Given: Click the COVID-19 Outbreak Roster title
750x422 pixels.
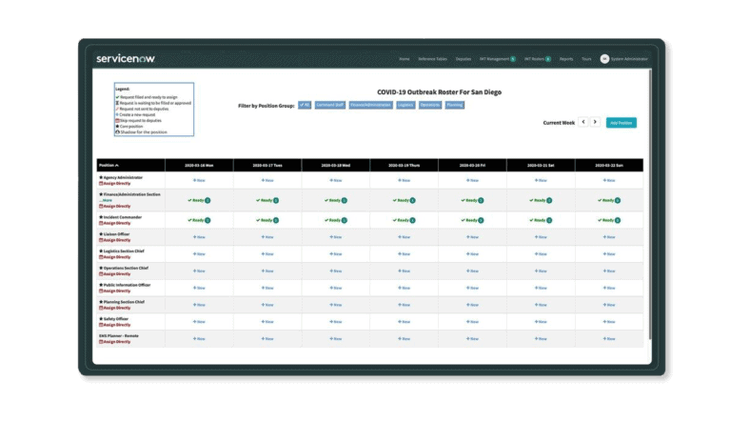Looking at the screenshot, I should pyautogui.click(x=439, y=92).
